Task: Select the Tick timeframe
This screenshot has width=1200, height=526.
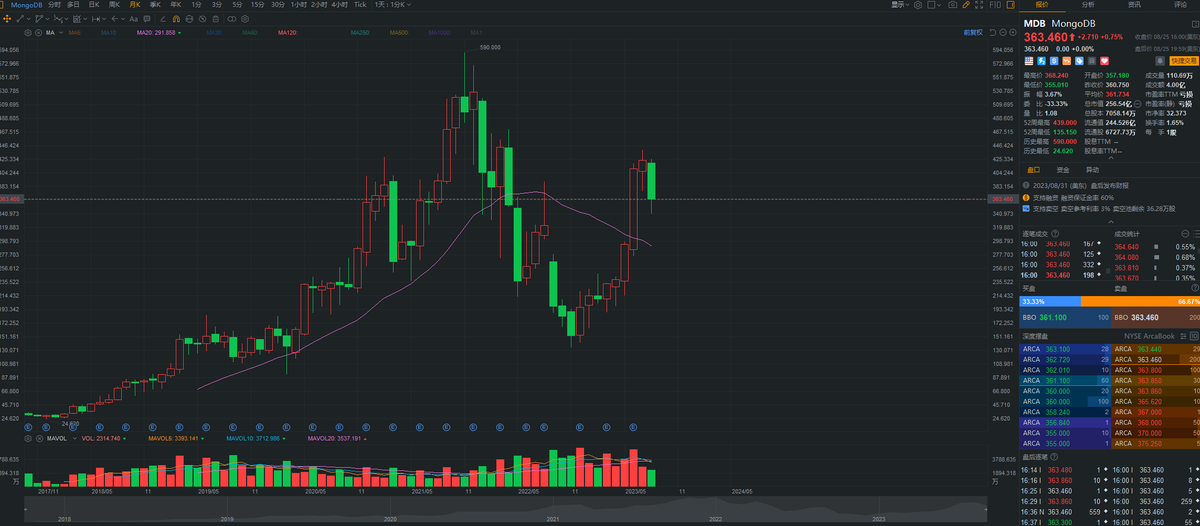Action: (360, 5)
